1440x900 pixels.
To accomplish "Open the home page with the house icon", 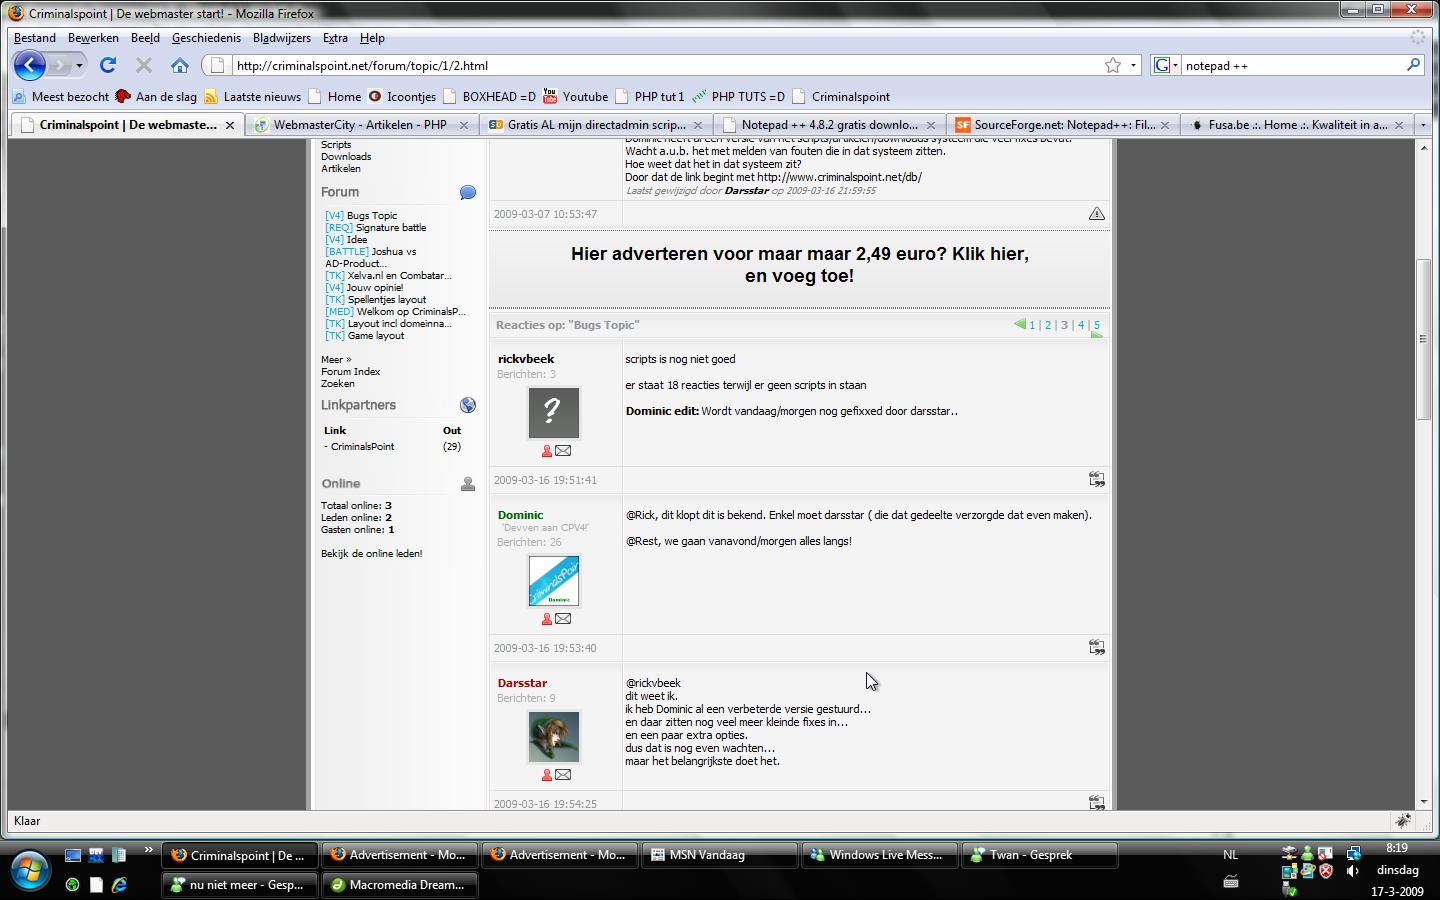I will 180,65.
